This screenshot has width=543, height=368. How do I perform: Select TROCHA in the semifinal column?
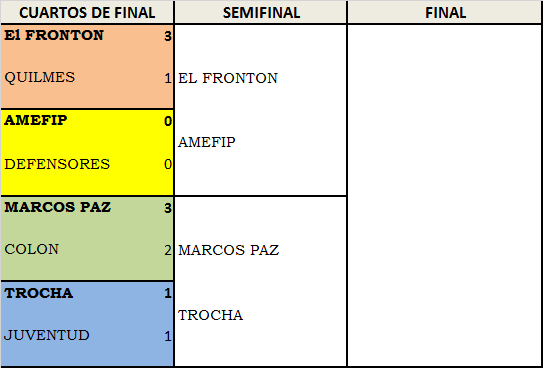coord(211,315)
